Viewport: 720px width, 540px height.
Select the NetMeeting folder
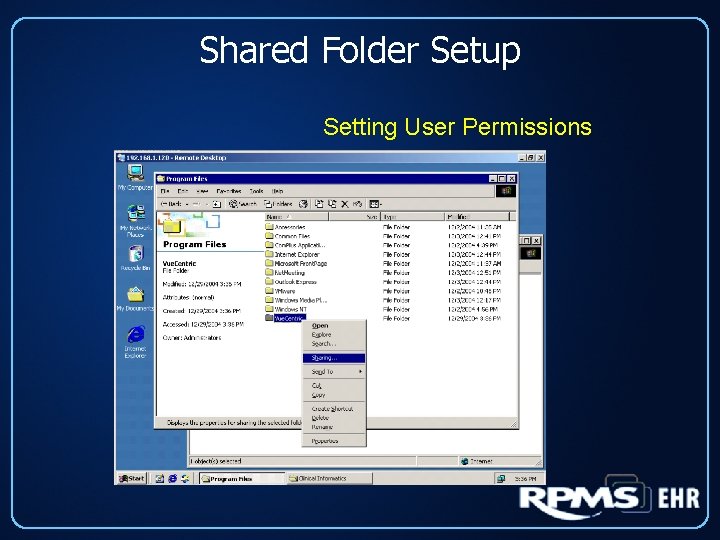[285, 273]
